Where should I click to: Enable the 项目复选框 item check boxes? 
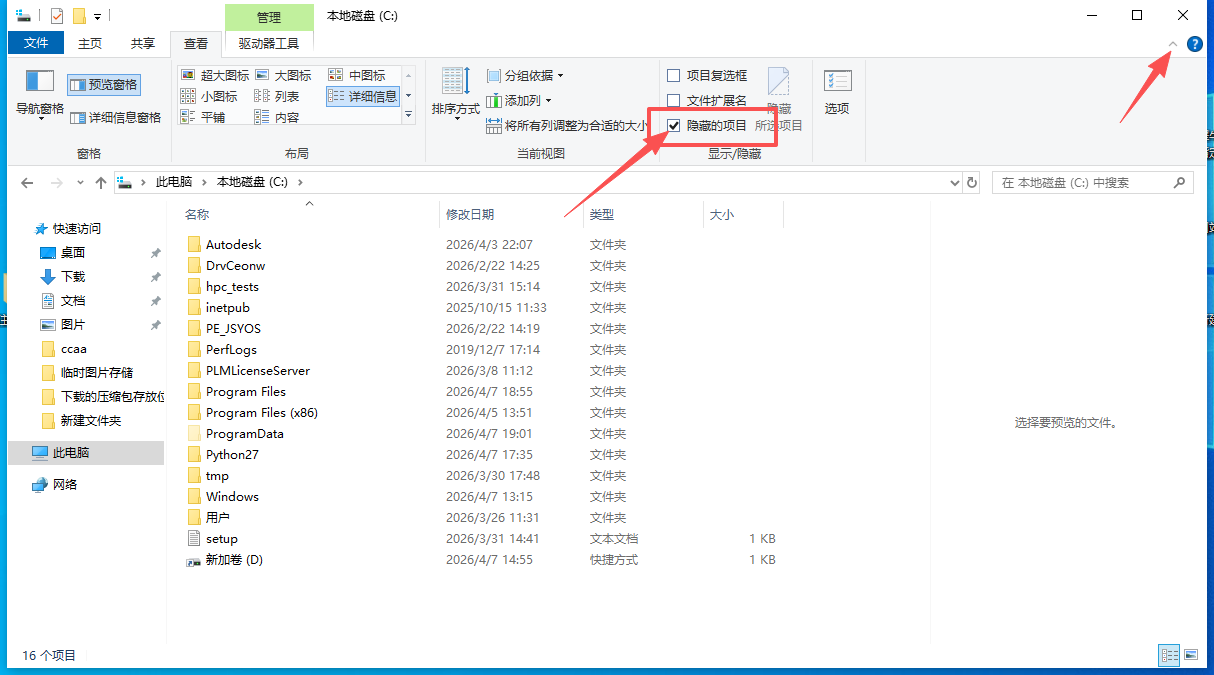tap(674, 74)
